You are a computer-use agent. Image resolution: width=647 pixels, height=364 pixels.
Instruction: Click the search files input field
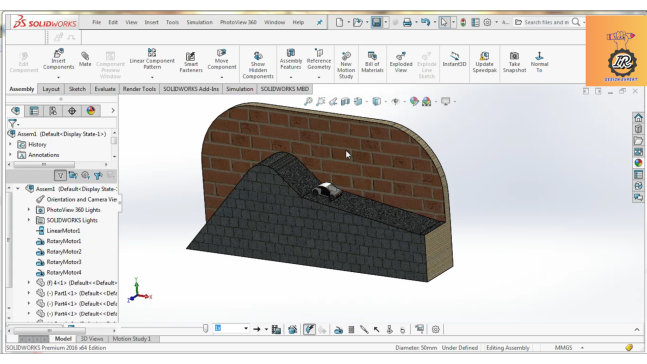click(x=546, y=22)
